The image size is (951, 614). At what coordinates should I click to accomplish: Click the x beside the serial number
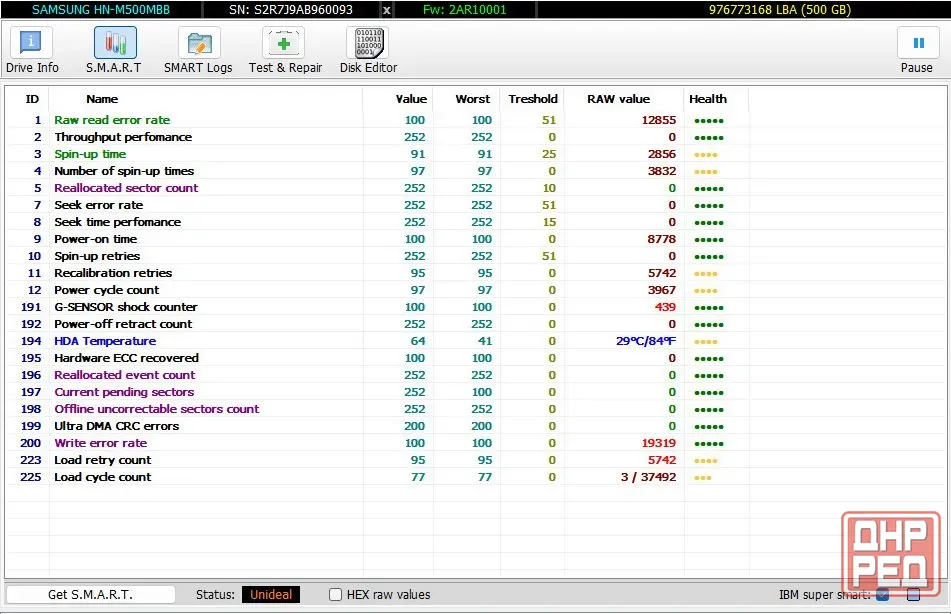pyautogui.click(x=386, y=10)
